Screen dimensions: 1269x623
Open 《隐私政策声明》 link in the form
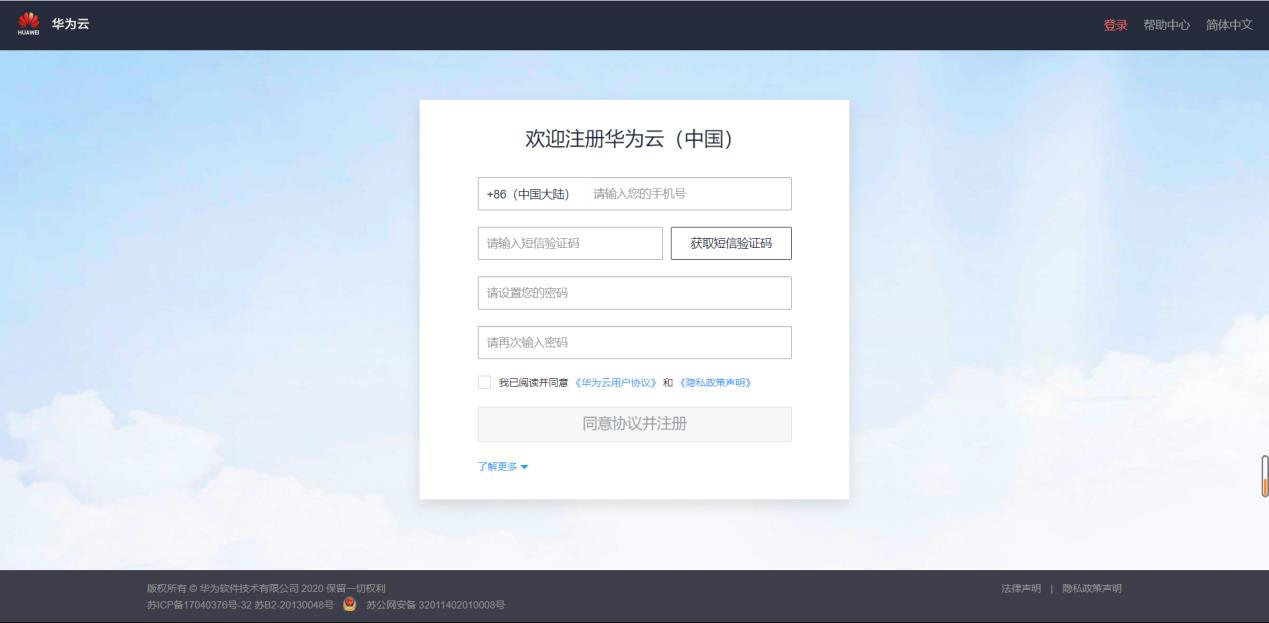point(715,383)
